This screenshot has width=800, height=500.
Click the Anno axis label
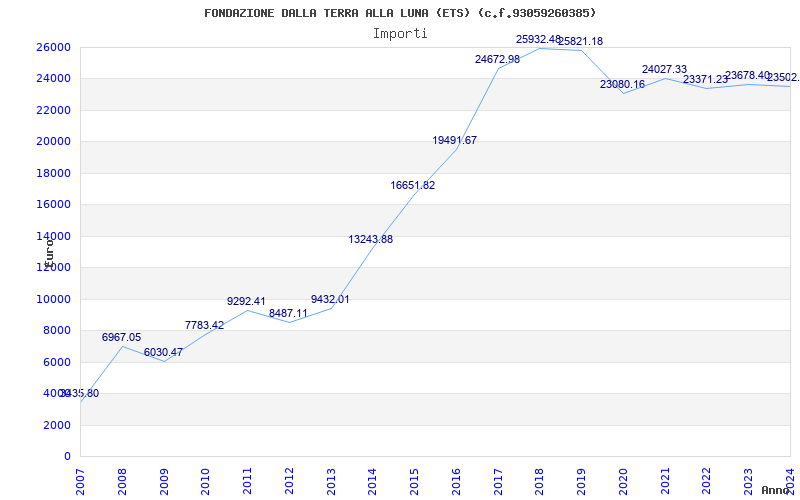774,490
